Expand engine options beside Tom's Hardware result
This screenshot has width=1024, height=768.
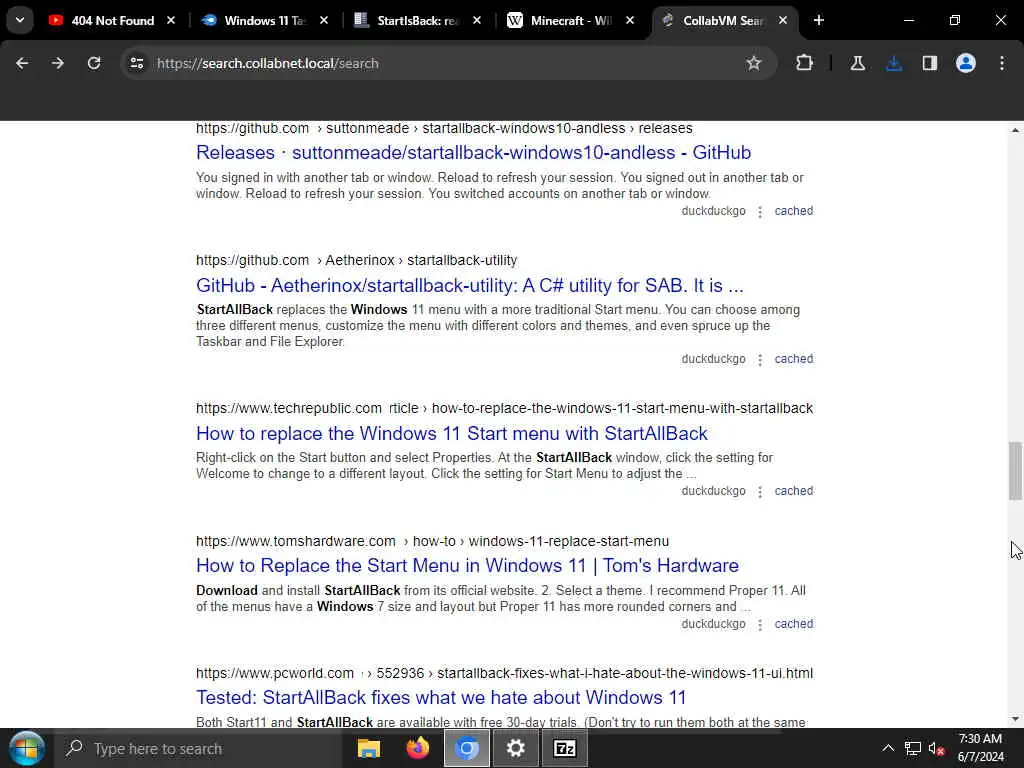coord(760,625)
